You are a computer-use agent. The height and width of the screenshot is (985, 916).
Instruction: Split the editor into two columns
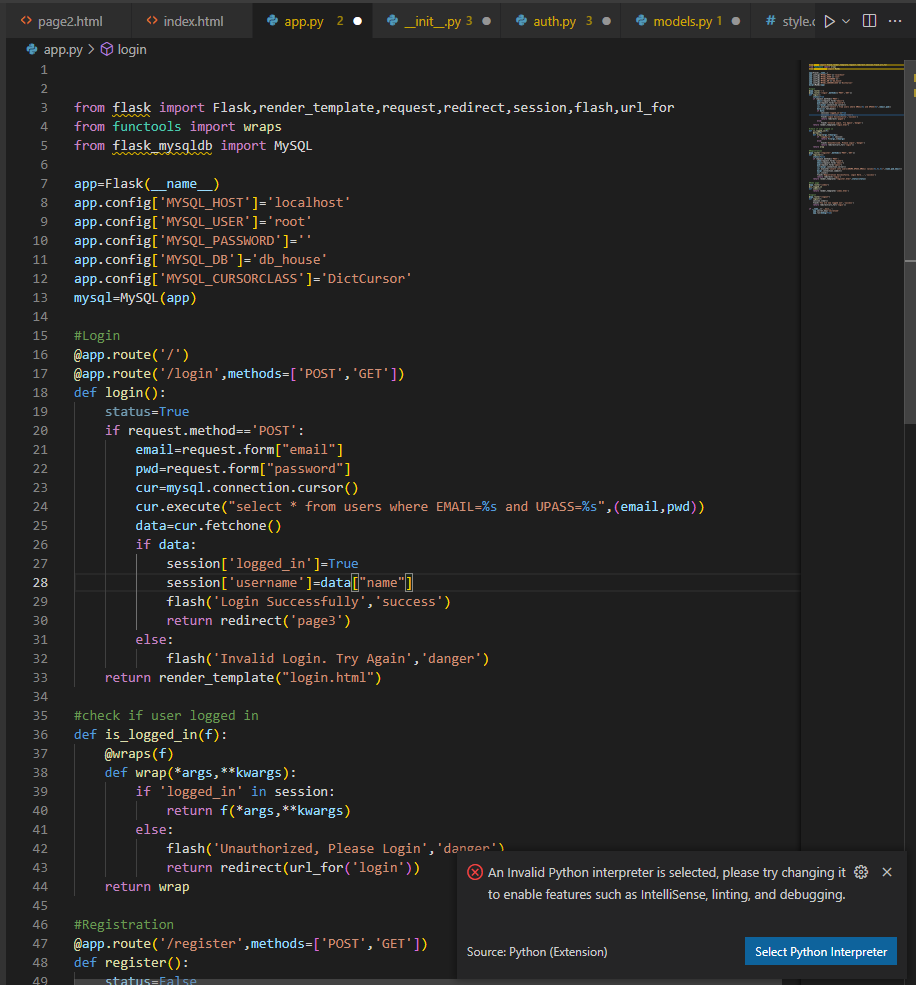click(x=869, y=20)
